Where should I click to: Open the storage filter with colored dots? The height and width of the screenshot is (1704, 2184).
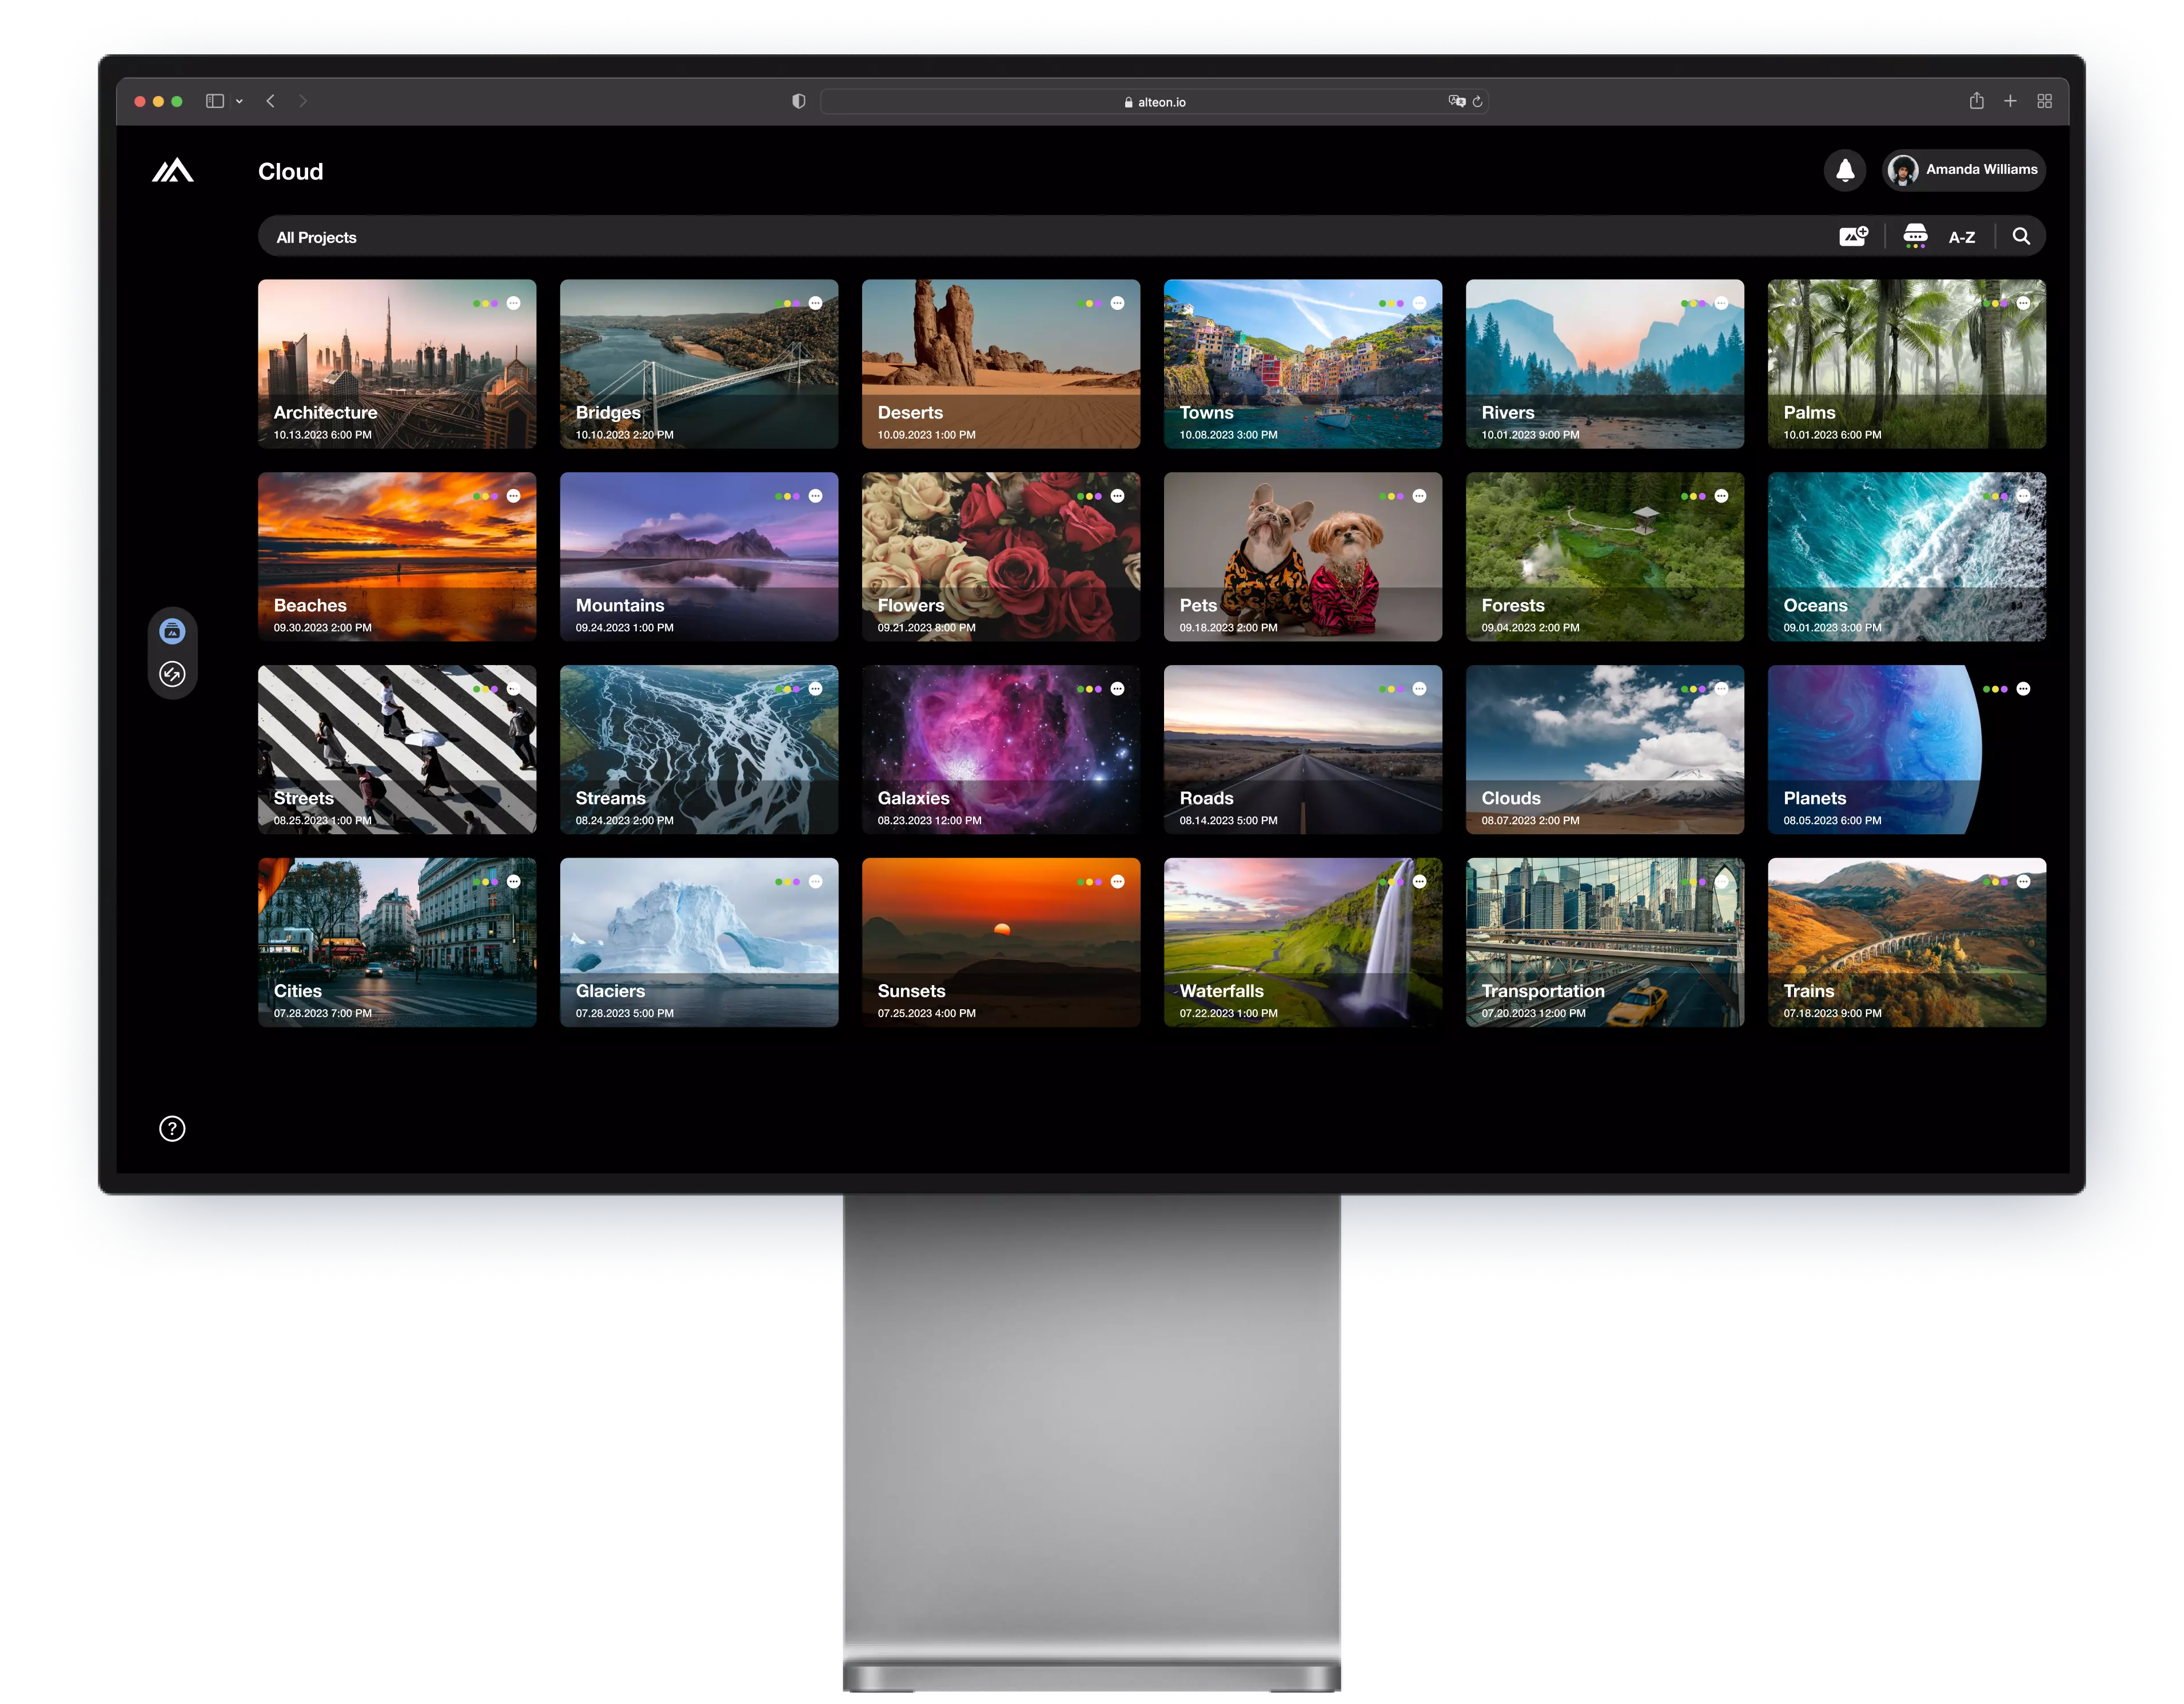point(1914,236)
